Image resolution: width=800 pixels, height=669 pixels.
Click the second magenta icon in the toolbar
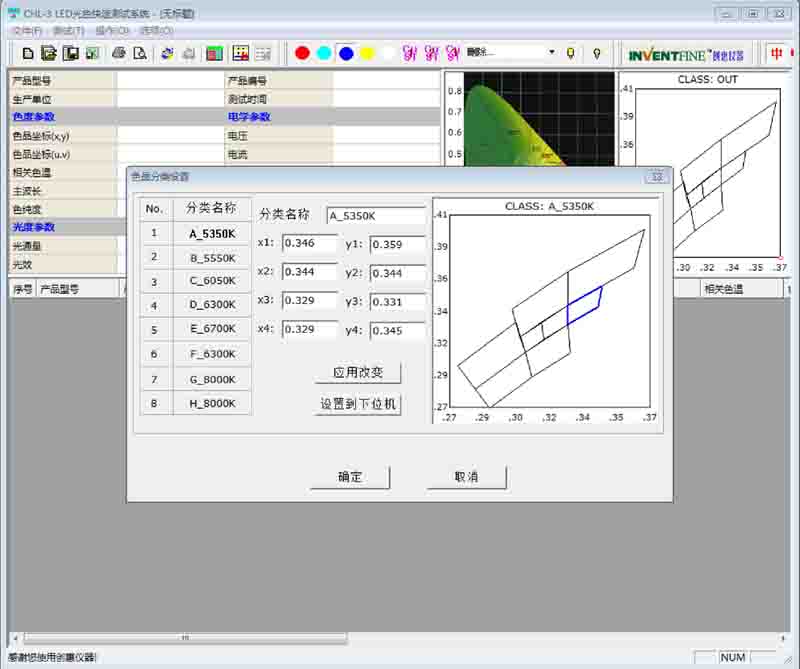point(432,53)
